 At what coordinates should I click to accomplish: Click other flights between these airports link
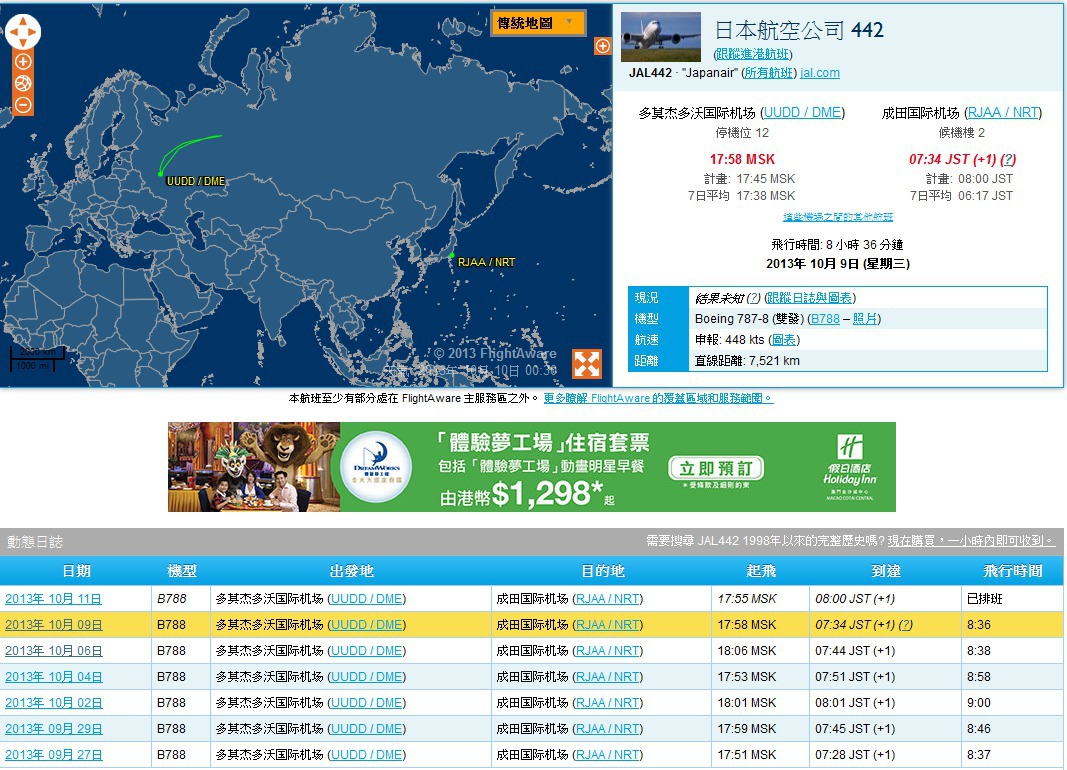pyautogui.click(x=838, y=217)
